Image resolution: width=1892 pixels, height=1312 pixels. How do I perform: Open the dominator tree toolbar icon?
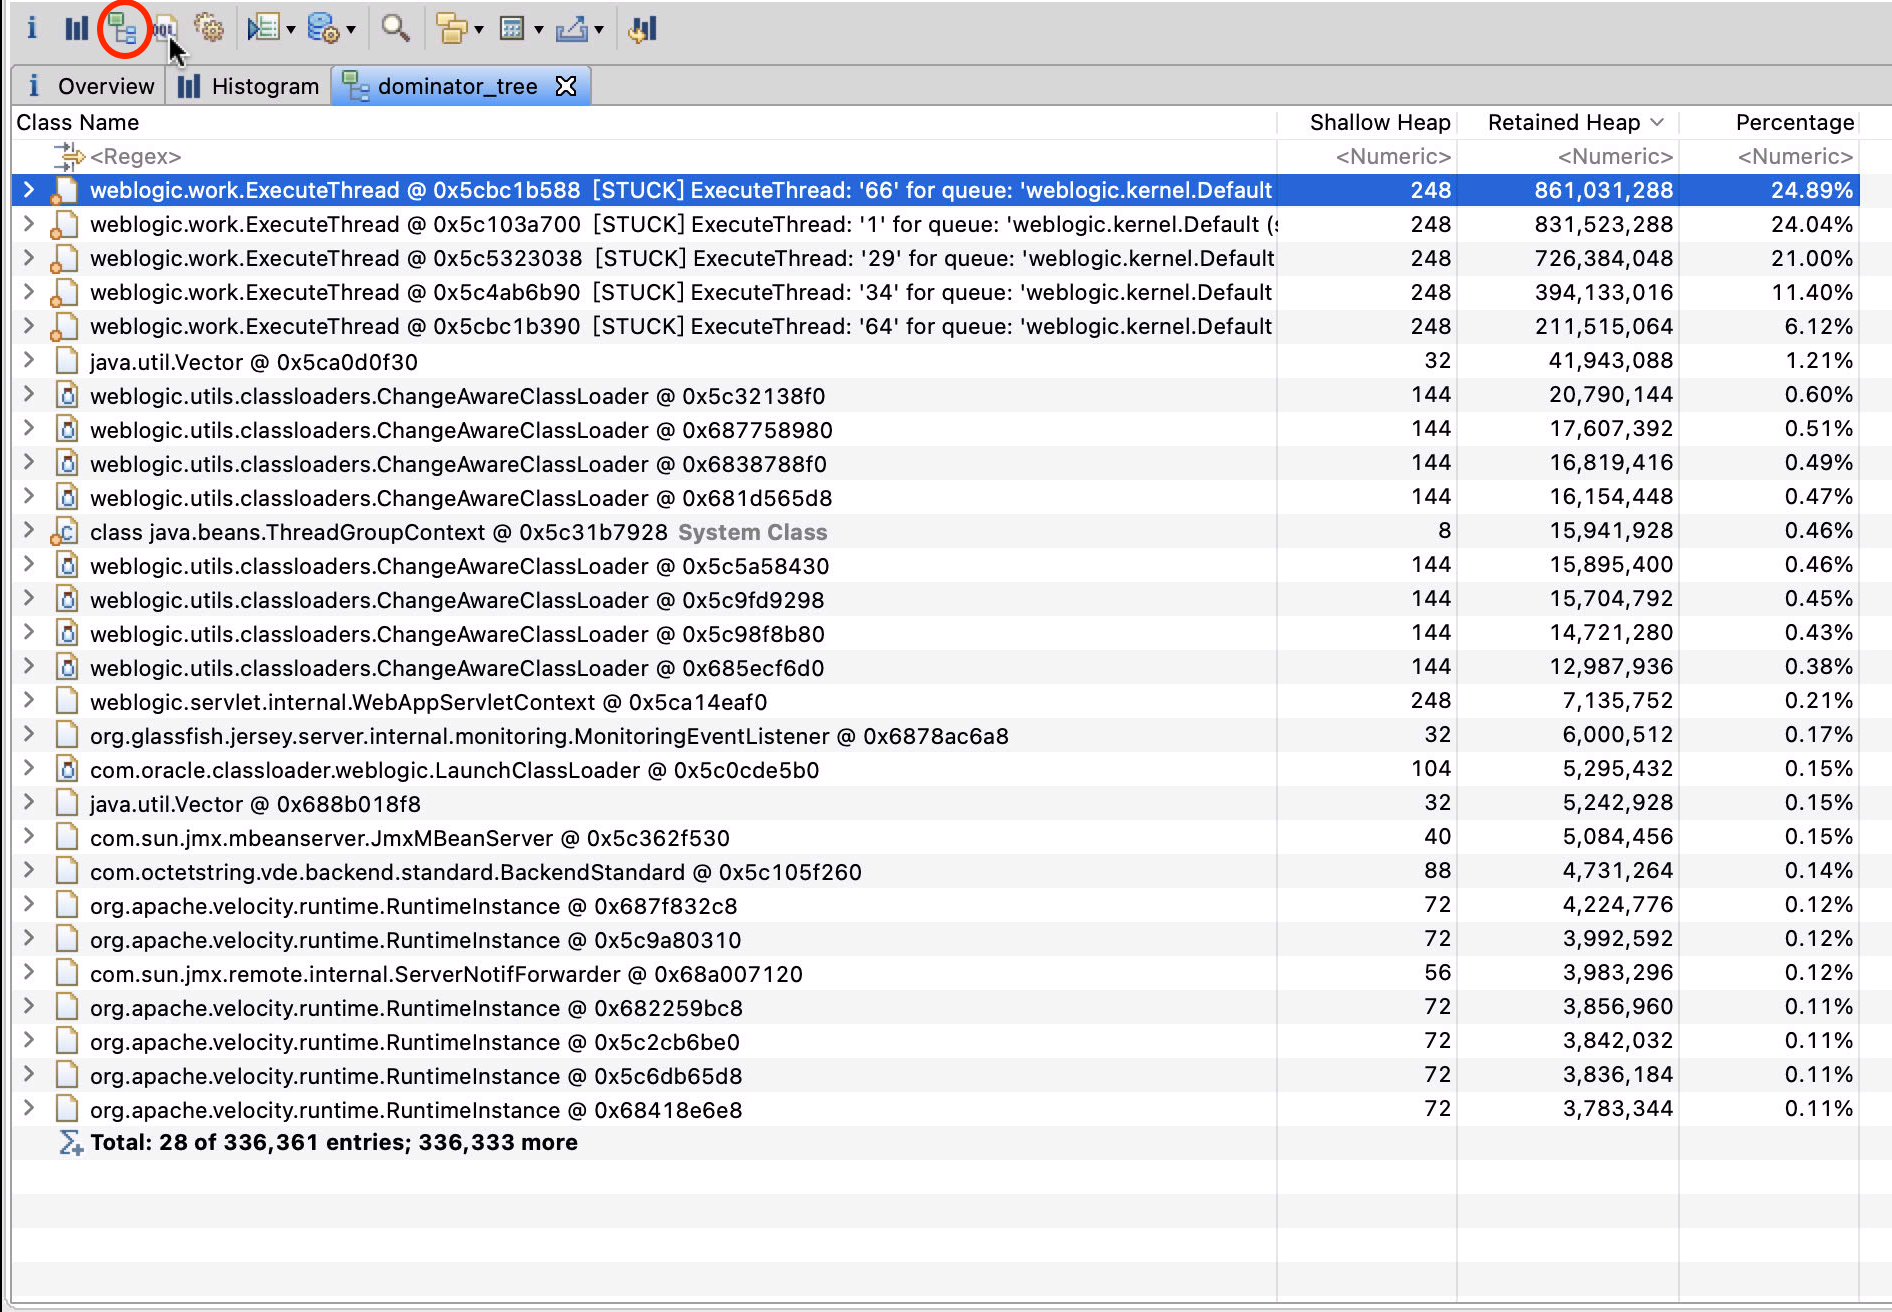(x=123, y=29)
